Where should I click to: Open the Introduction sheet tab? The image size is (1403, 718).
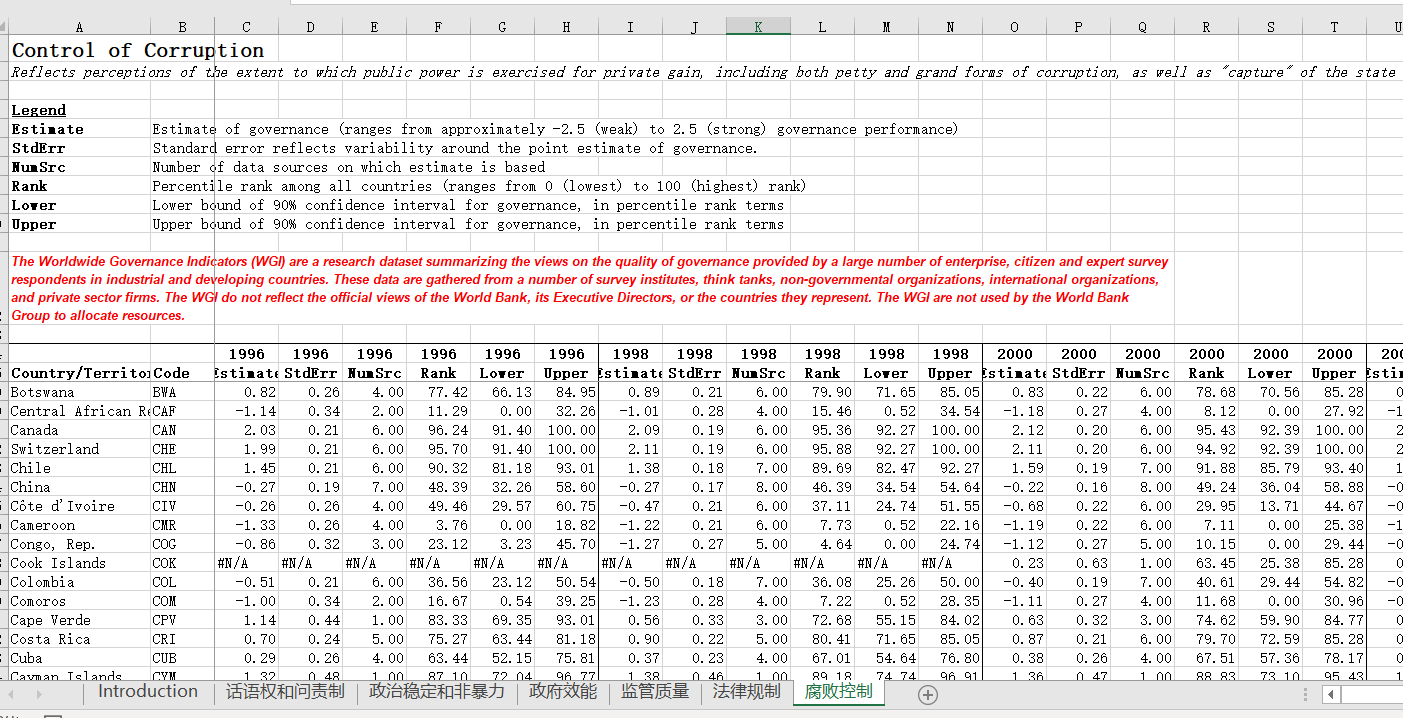[148, 691]
